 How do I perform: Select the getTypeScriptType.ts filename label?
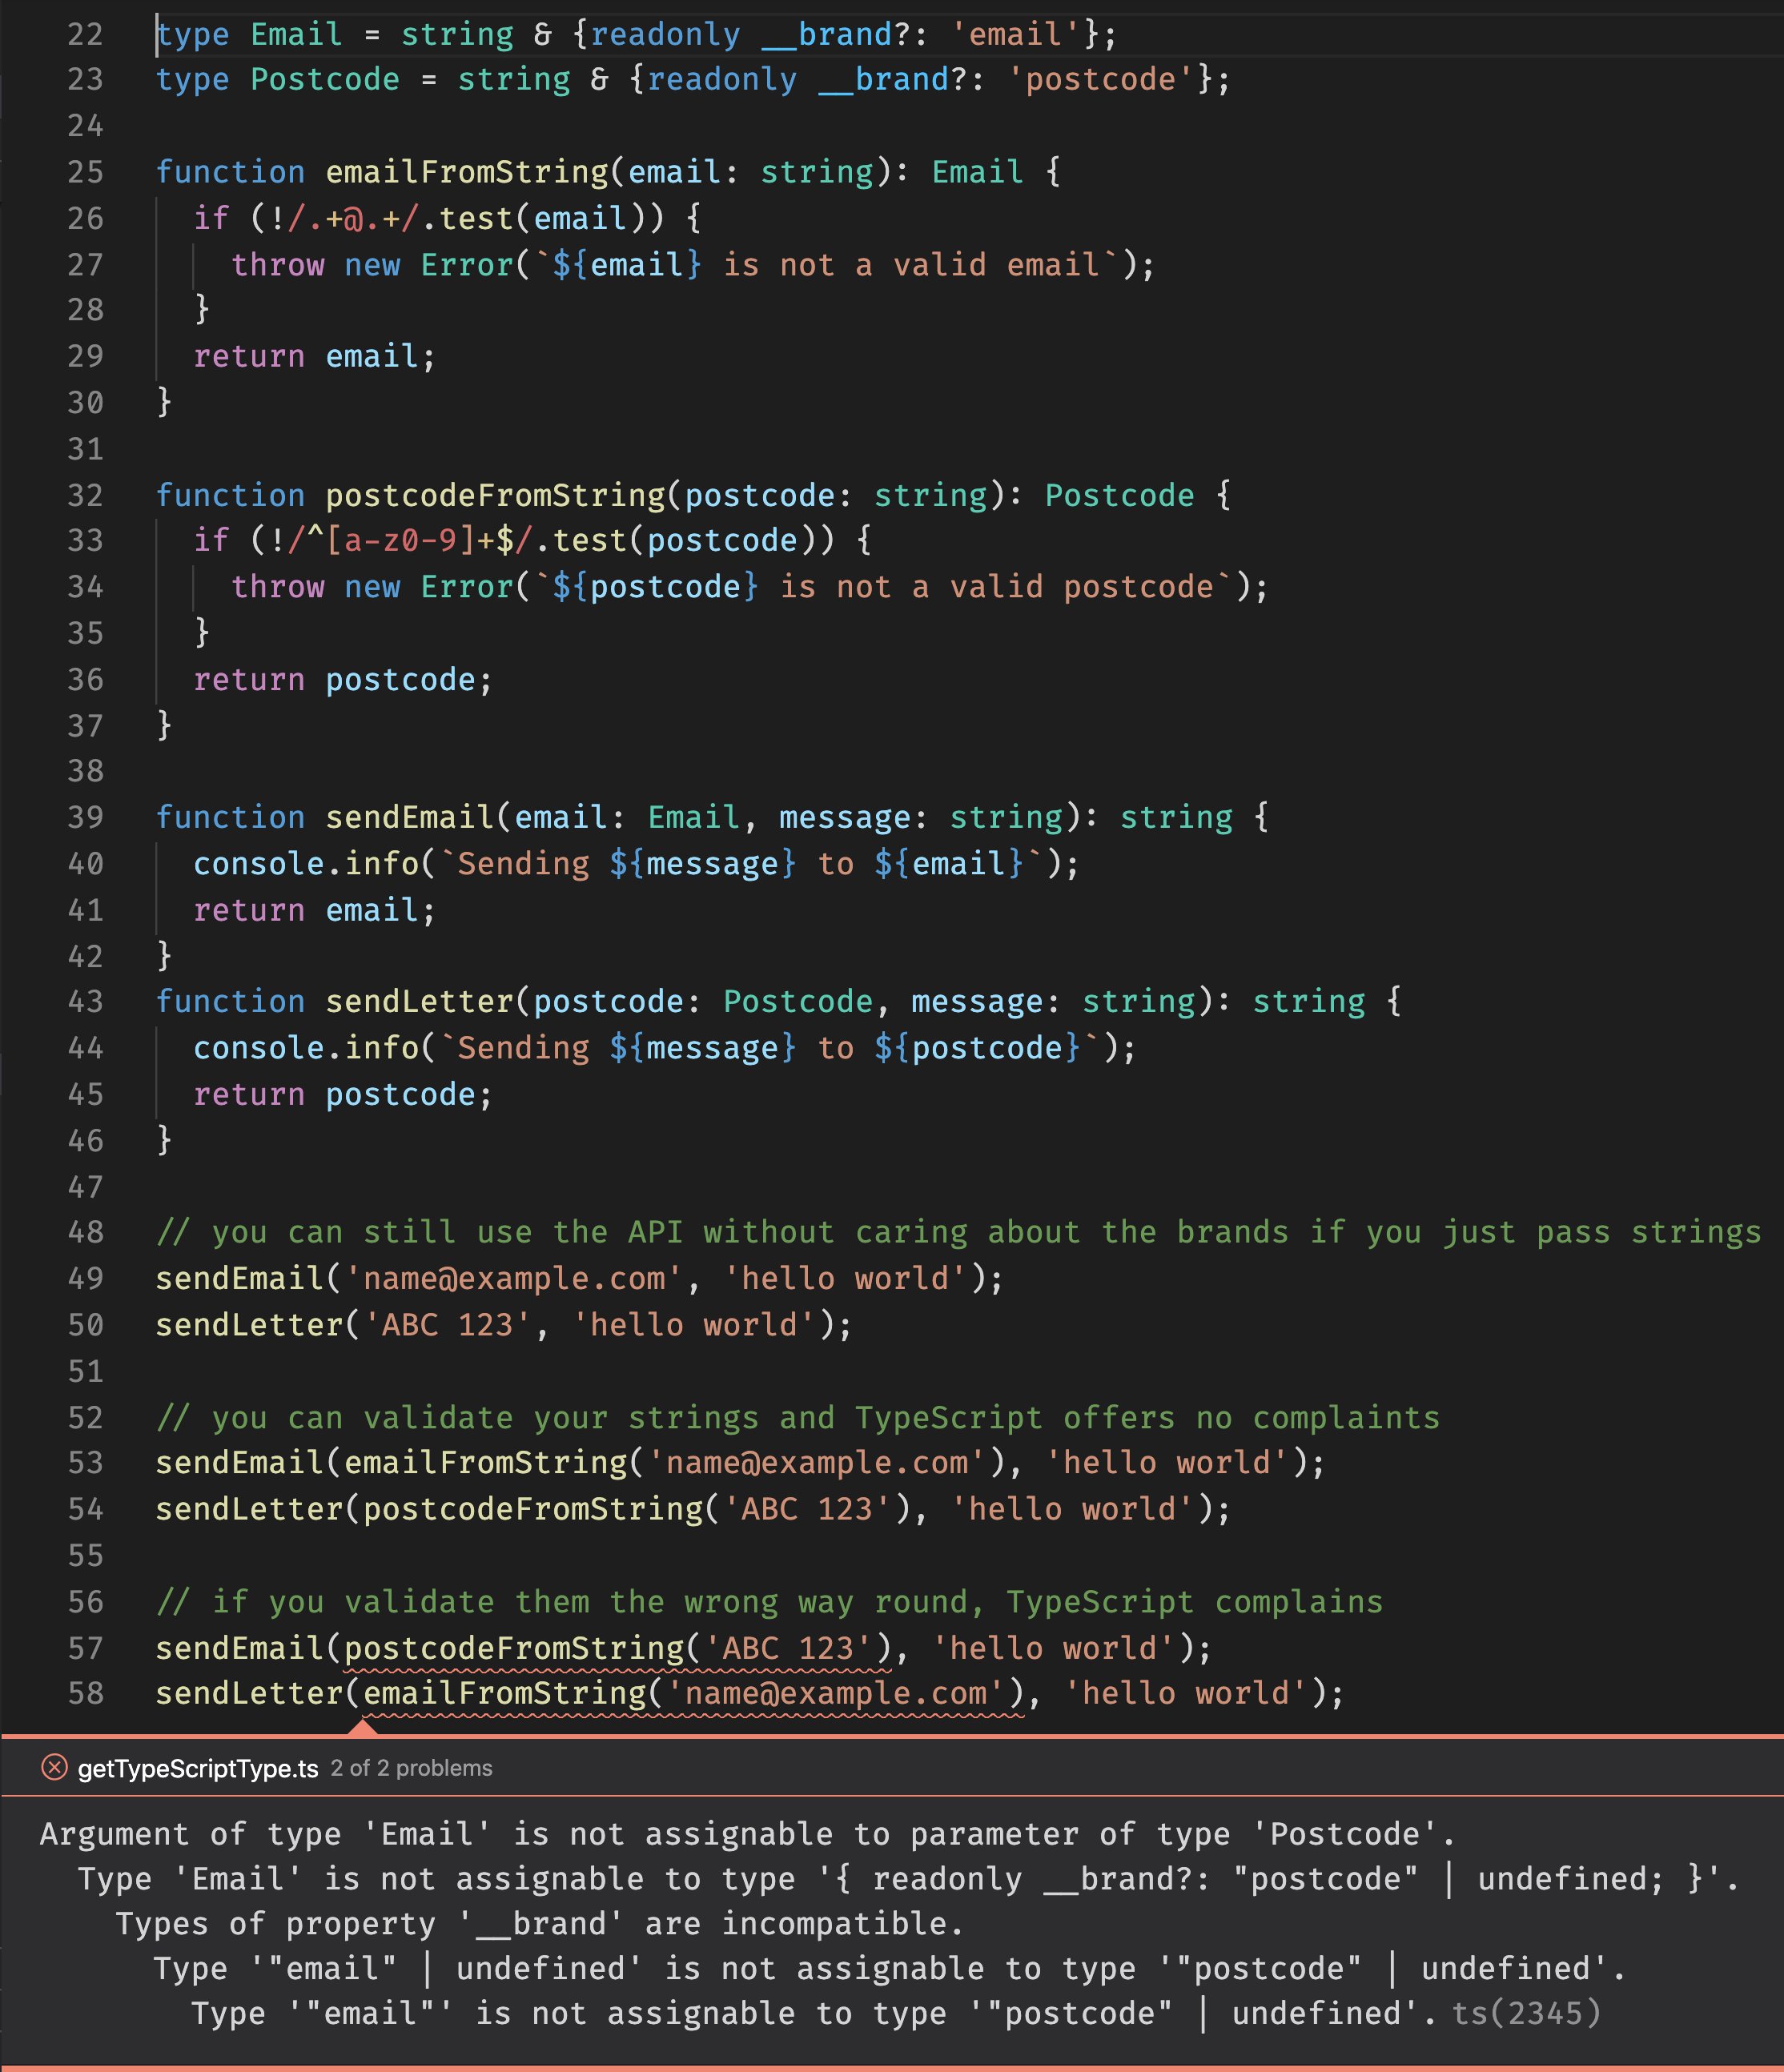pyautogui.click(x=196, y=1767)
